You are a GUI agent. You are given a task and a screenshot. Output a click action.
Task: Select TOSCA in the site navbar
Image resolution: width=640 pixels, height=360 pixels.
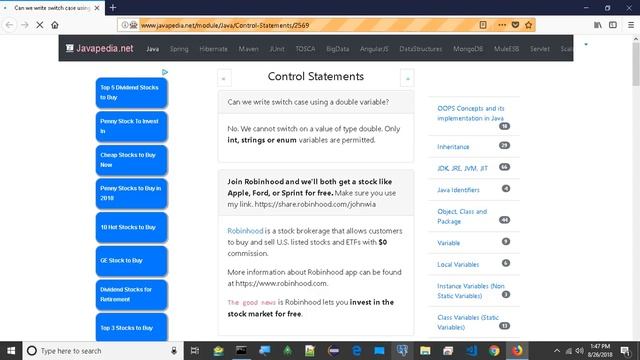pyautogui.click(x=305, y=49)
